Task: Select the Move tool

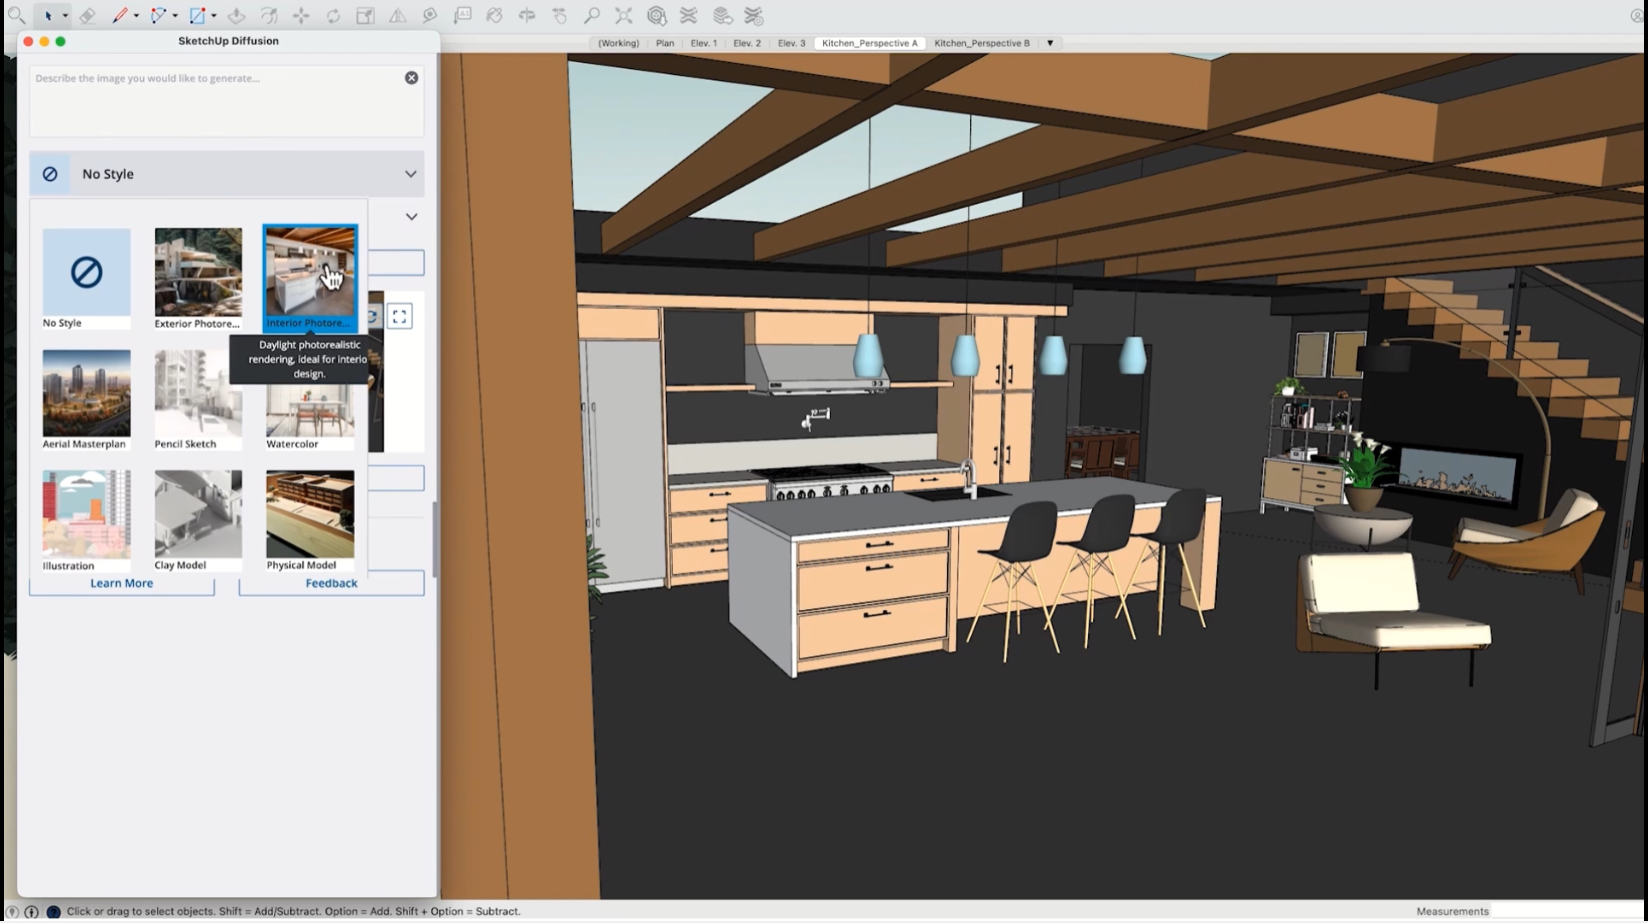Action: (x=301, y=16)
